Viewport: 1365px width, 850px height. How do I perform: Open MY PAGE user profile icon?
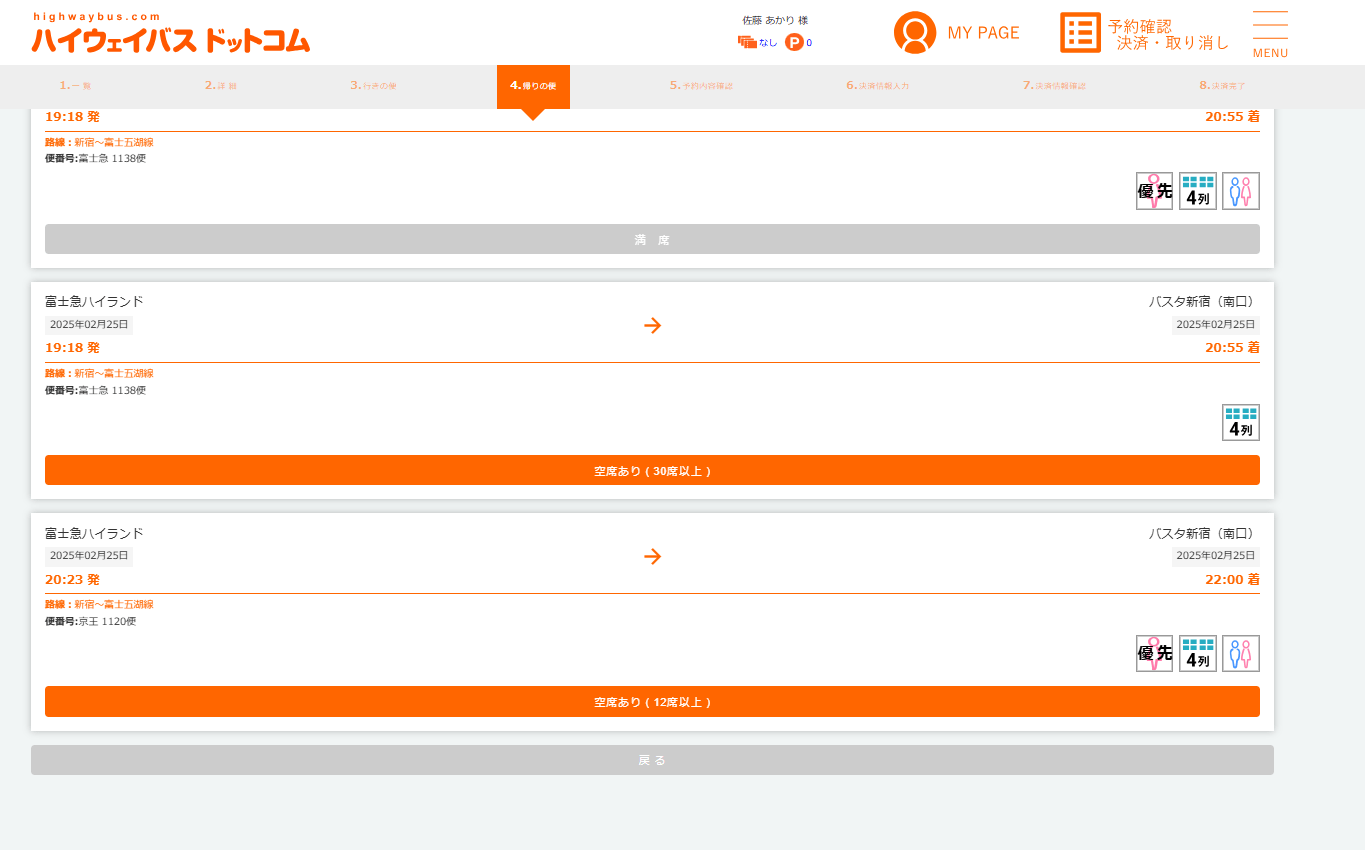coord(914,33)
